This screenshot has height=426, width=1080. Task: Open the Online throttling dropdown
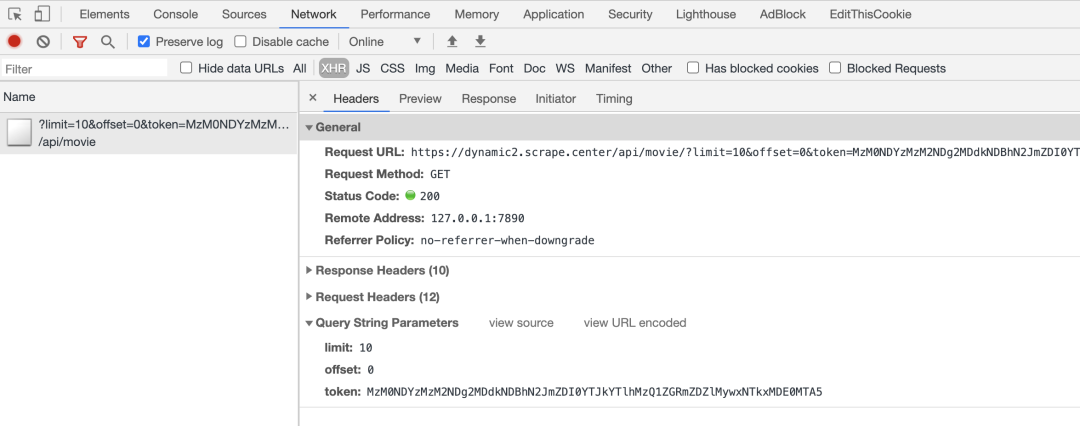385,41
